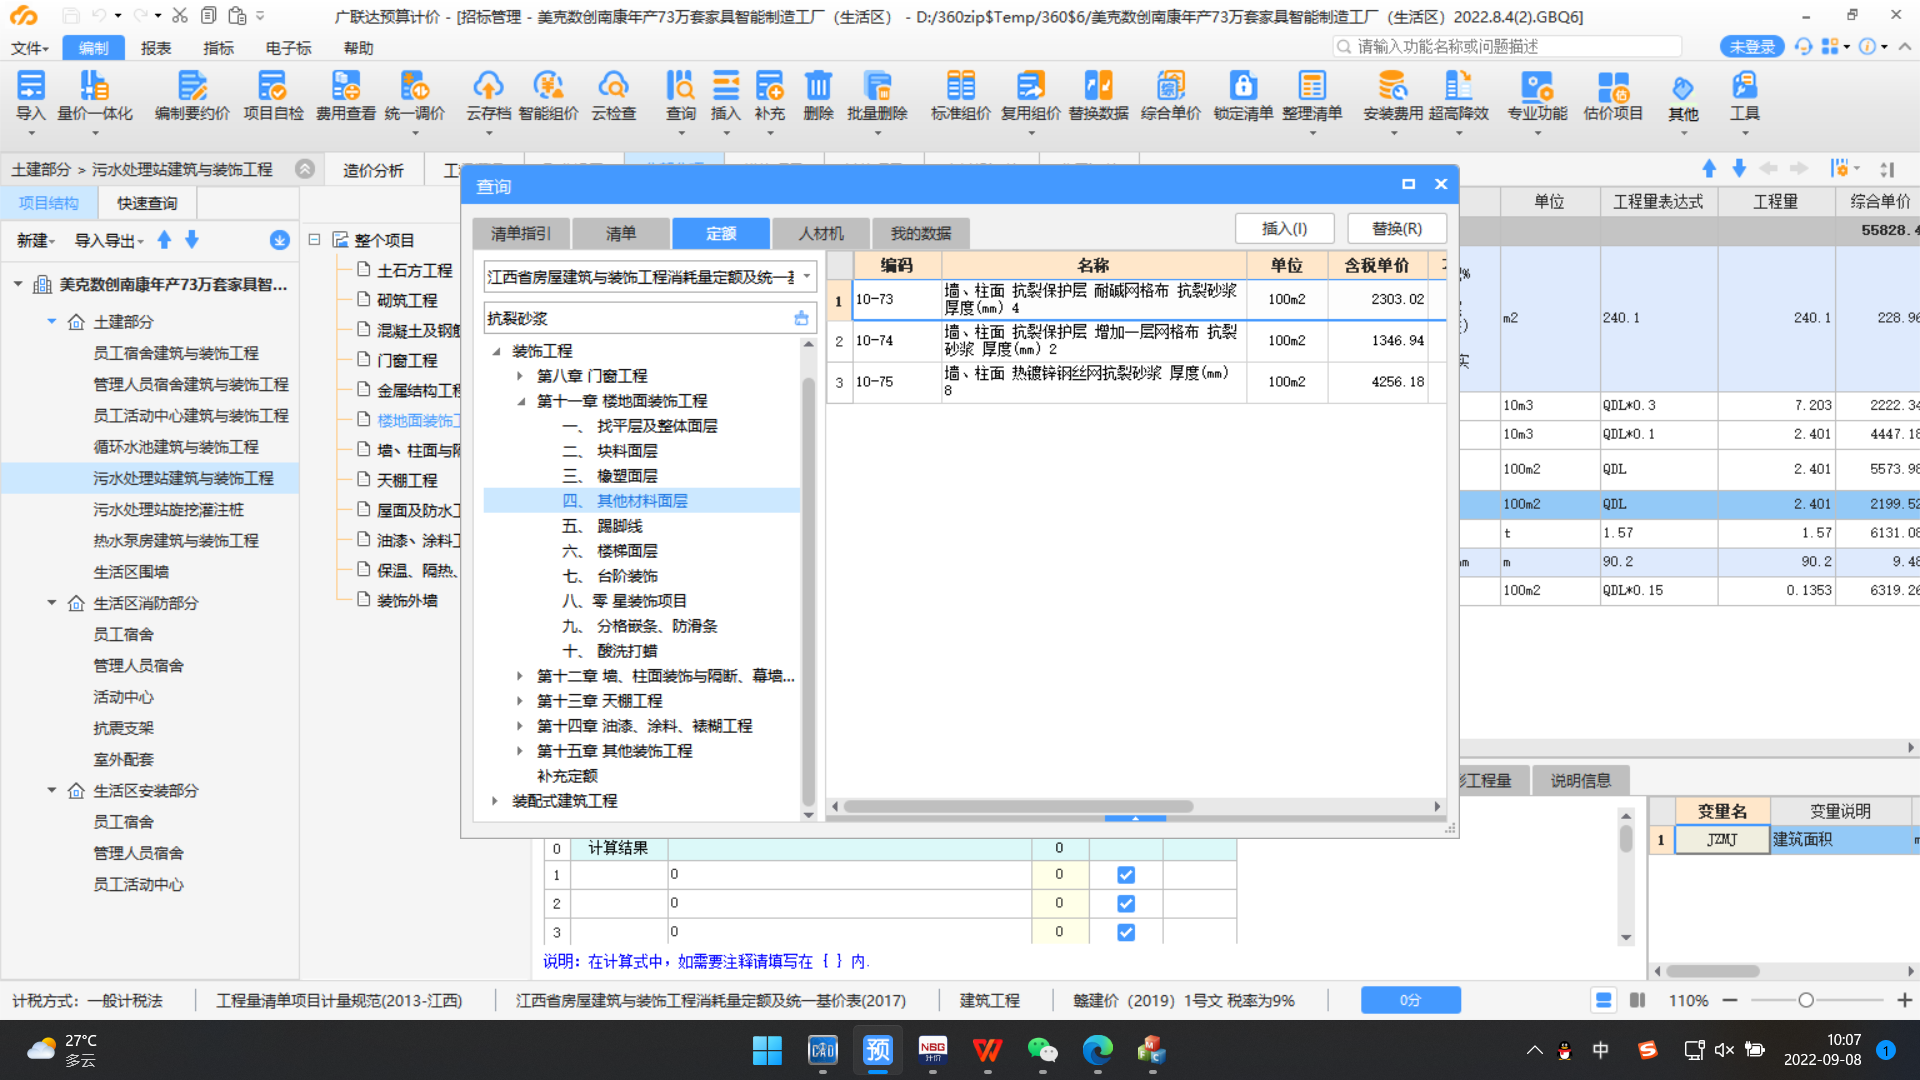Click the function search box 请输入功能名称
Image resolution: width=1920 pixels, height=1080 pixels.
tap(1508, 46)
